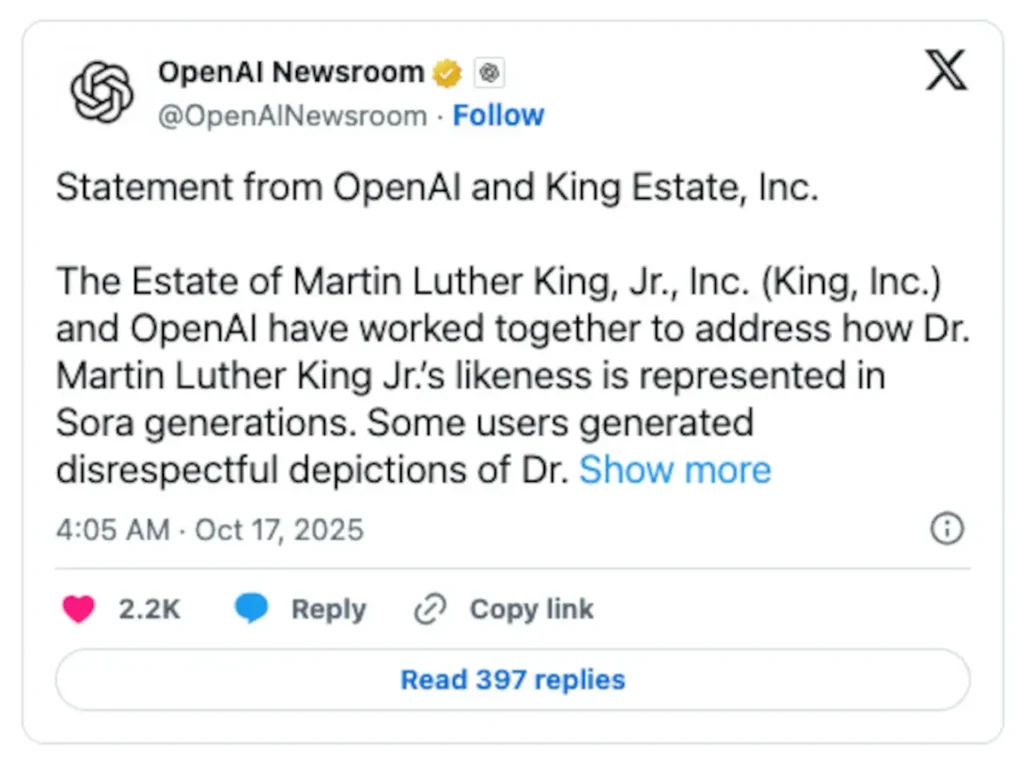Click the blue reply bubble icon
Viewport: 1024px width, 766px height.
(x=251, y=609)
